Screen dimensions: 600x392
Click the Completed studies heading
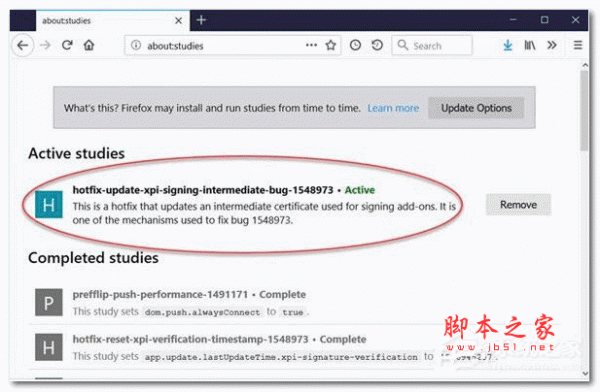pos(93,258)
